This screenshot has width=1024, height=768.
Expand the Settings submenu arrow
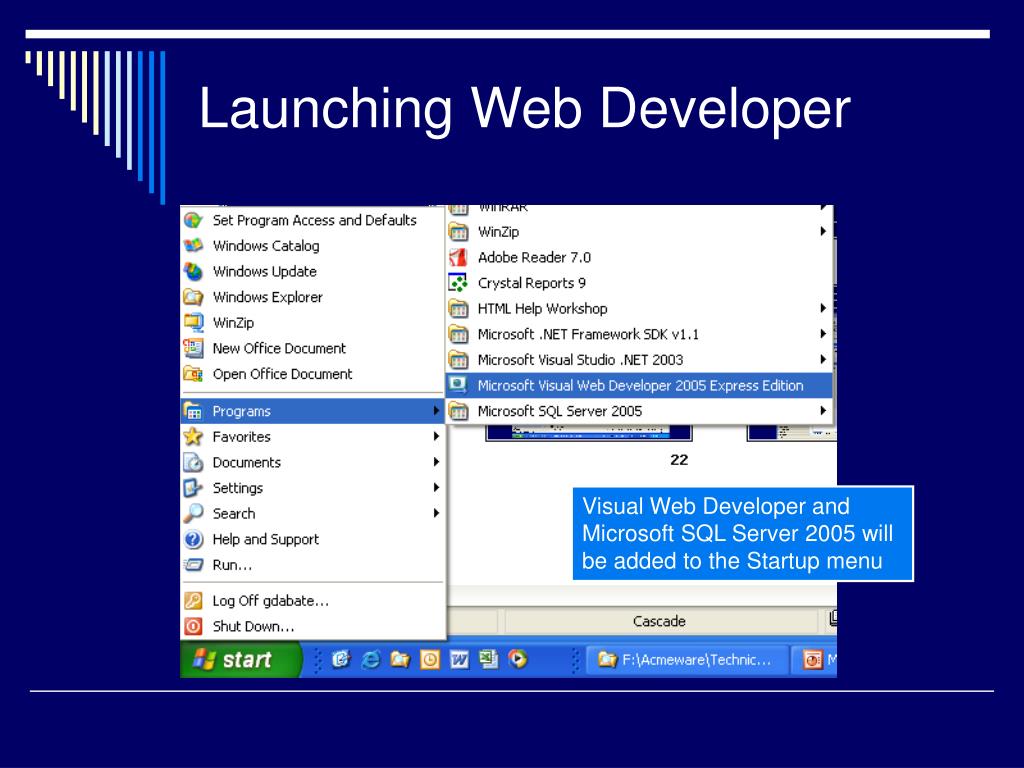coord(436,487)
